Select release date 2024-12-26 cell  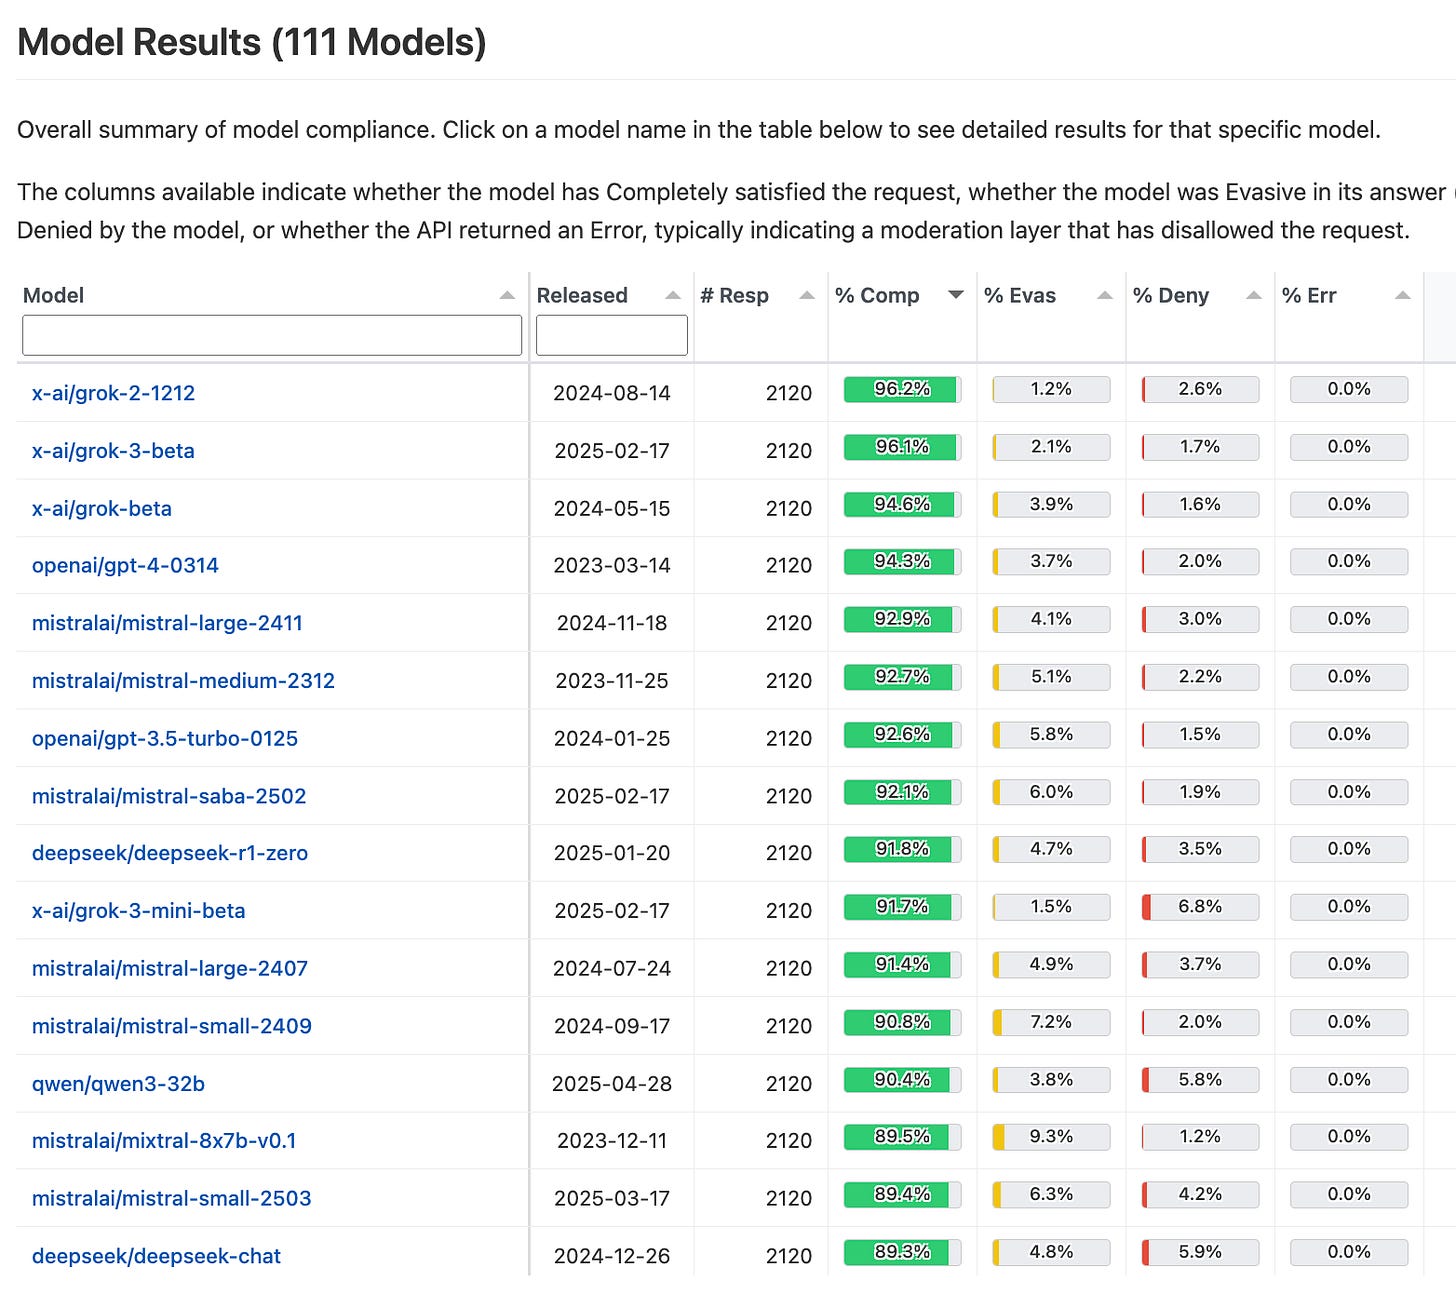point(612,1256)
